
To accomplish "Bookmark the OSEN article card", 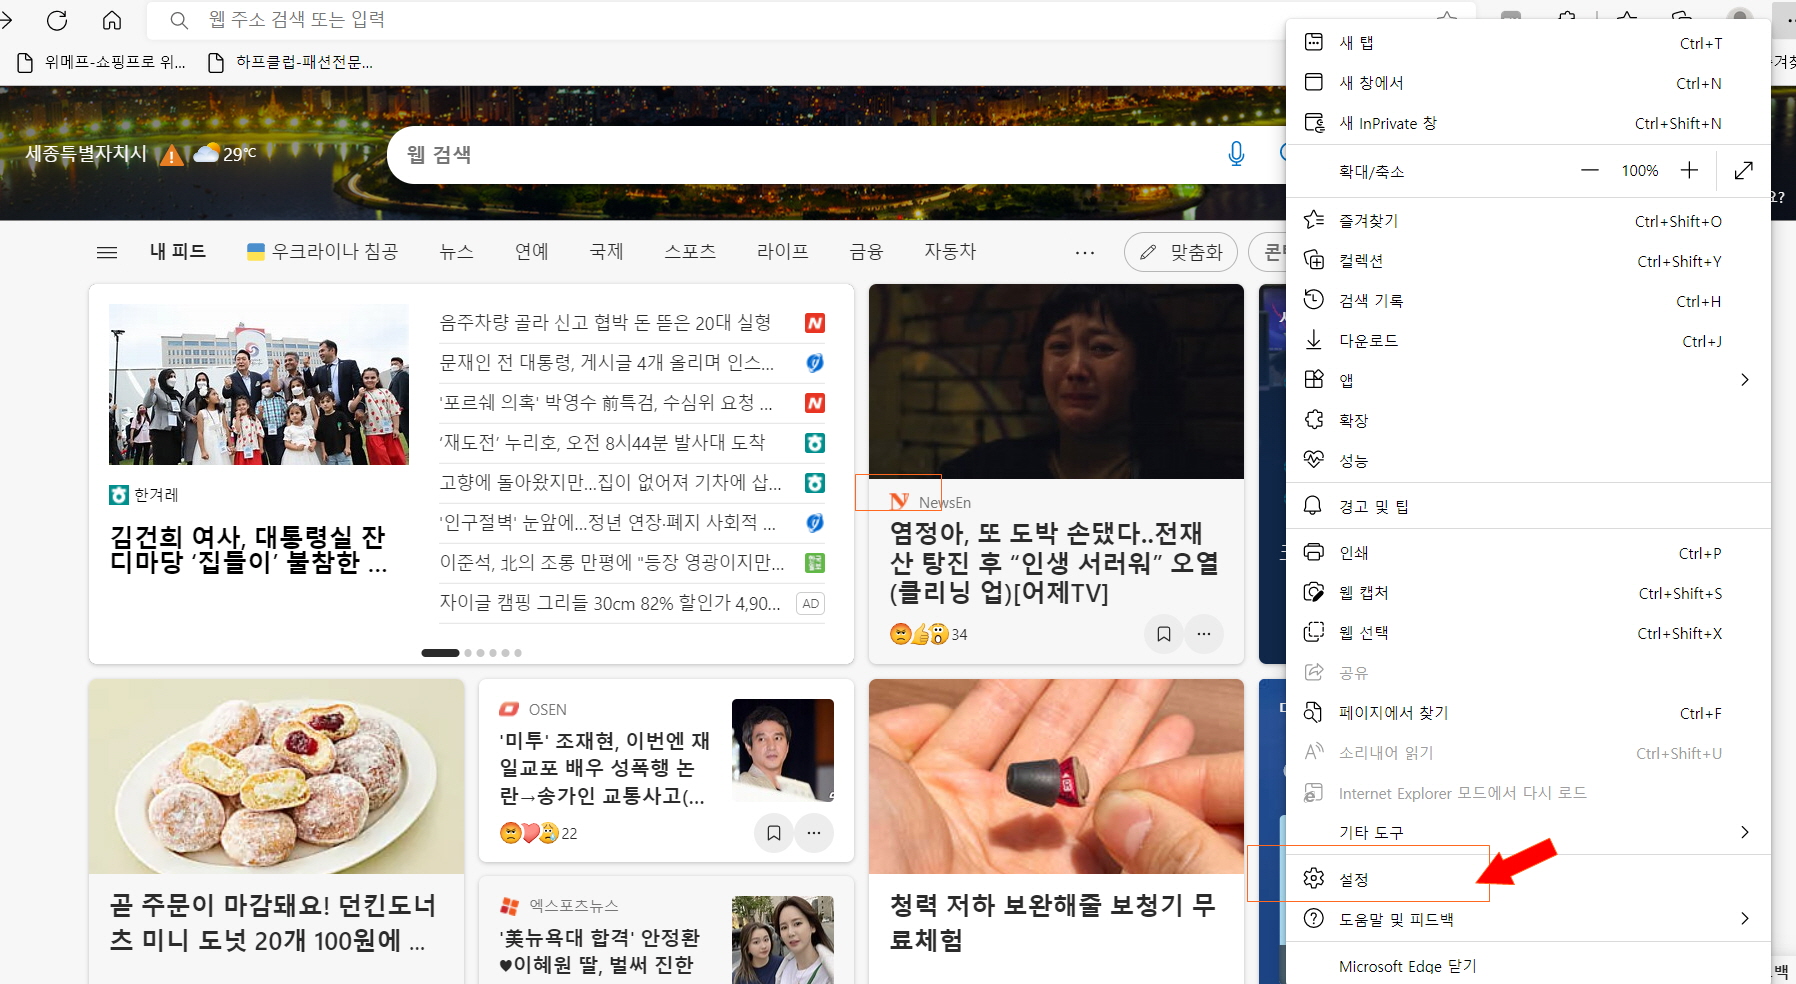I will pos(774,833).
